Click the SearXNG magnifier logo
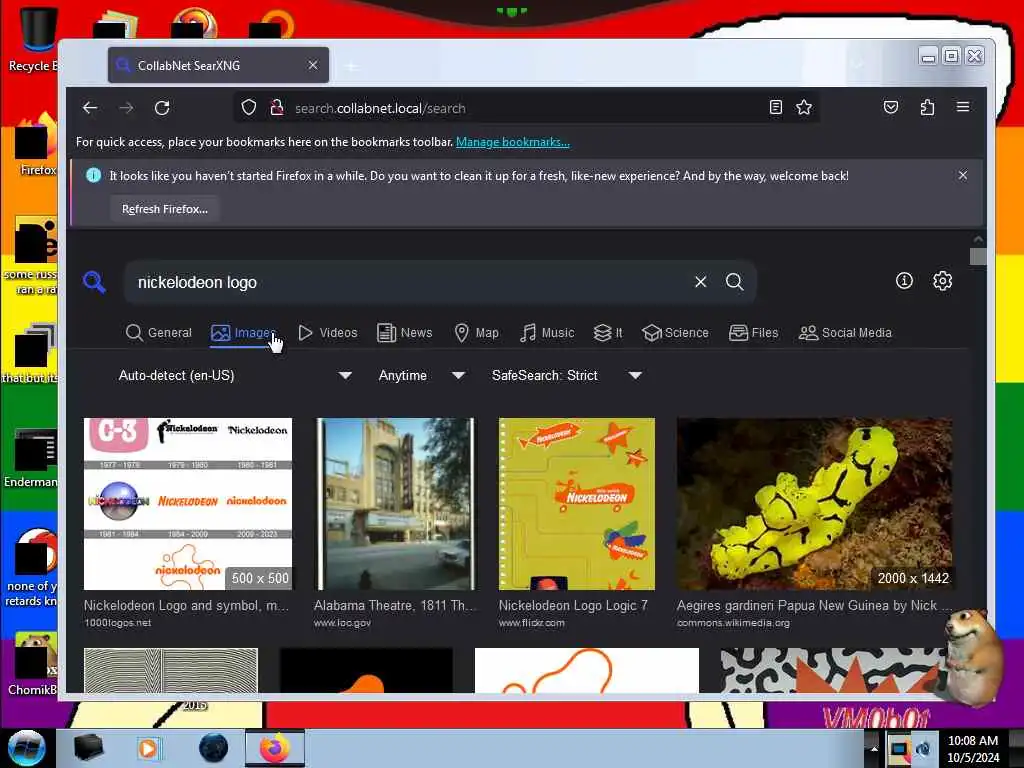The height and width of the screenshot is (768, 1024). click(94, 282)
